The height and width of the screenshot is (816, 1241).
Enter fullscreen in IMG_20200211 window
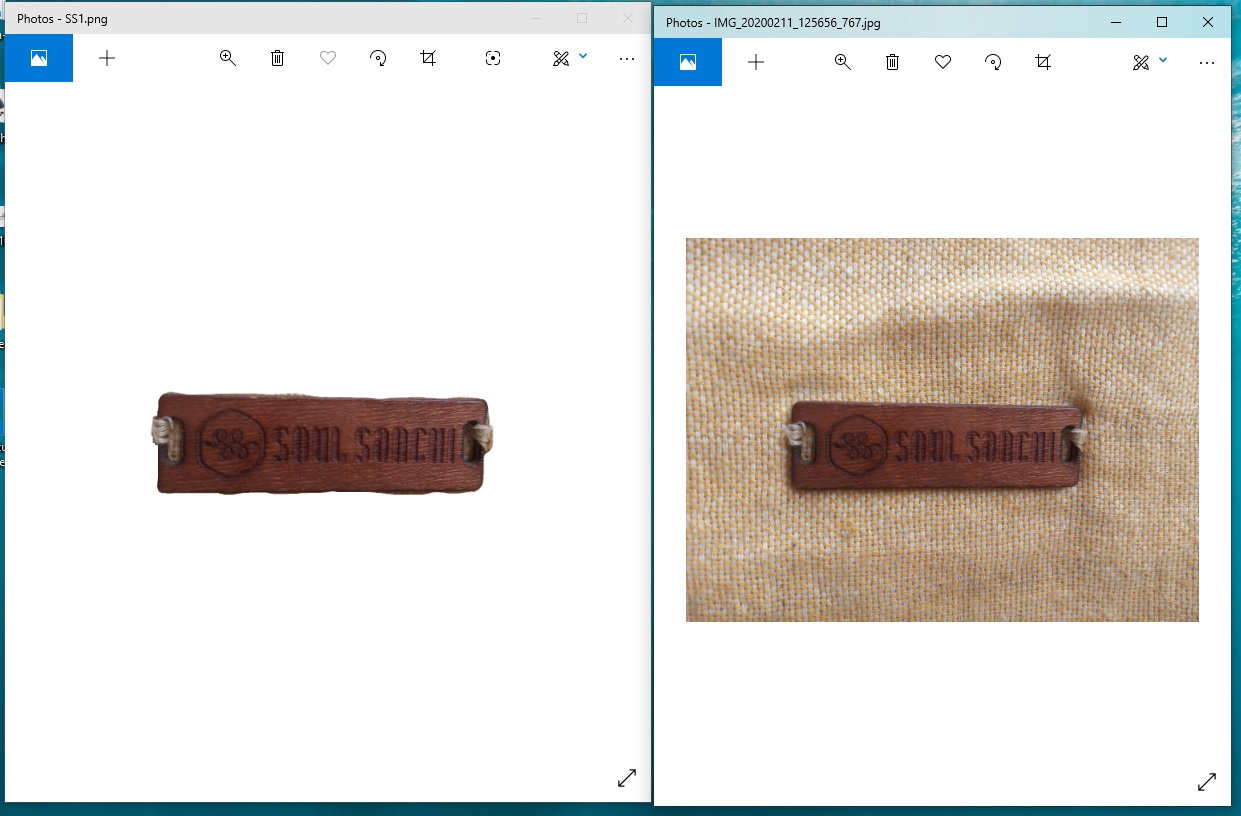1207,782
